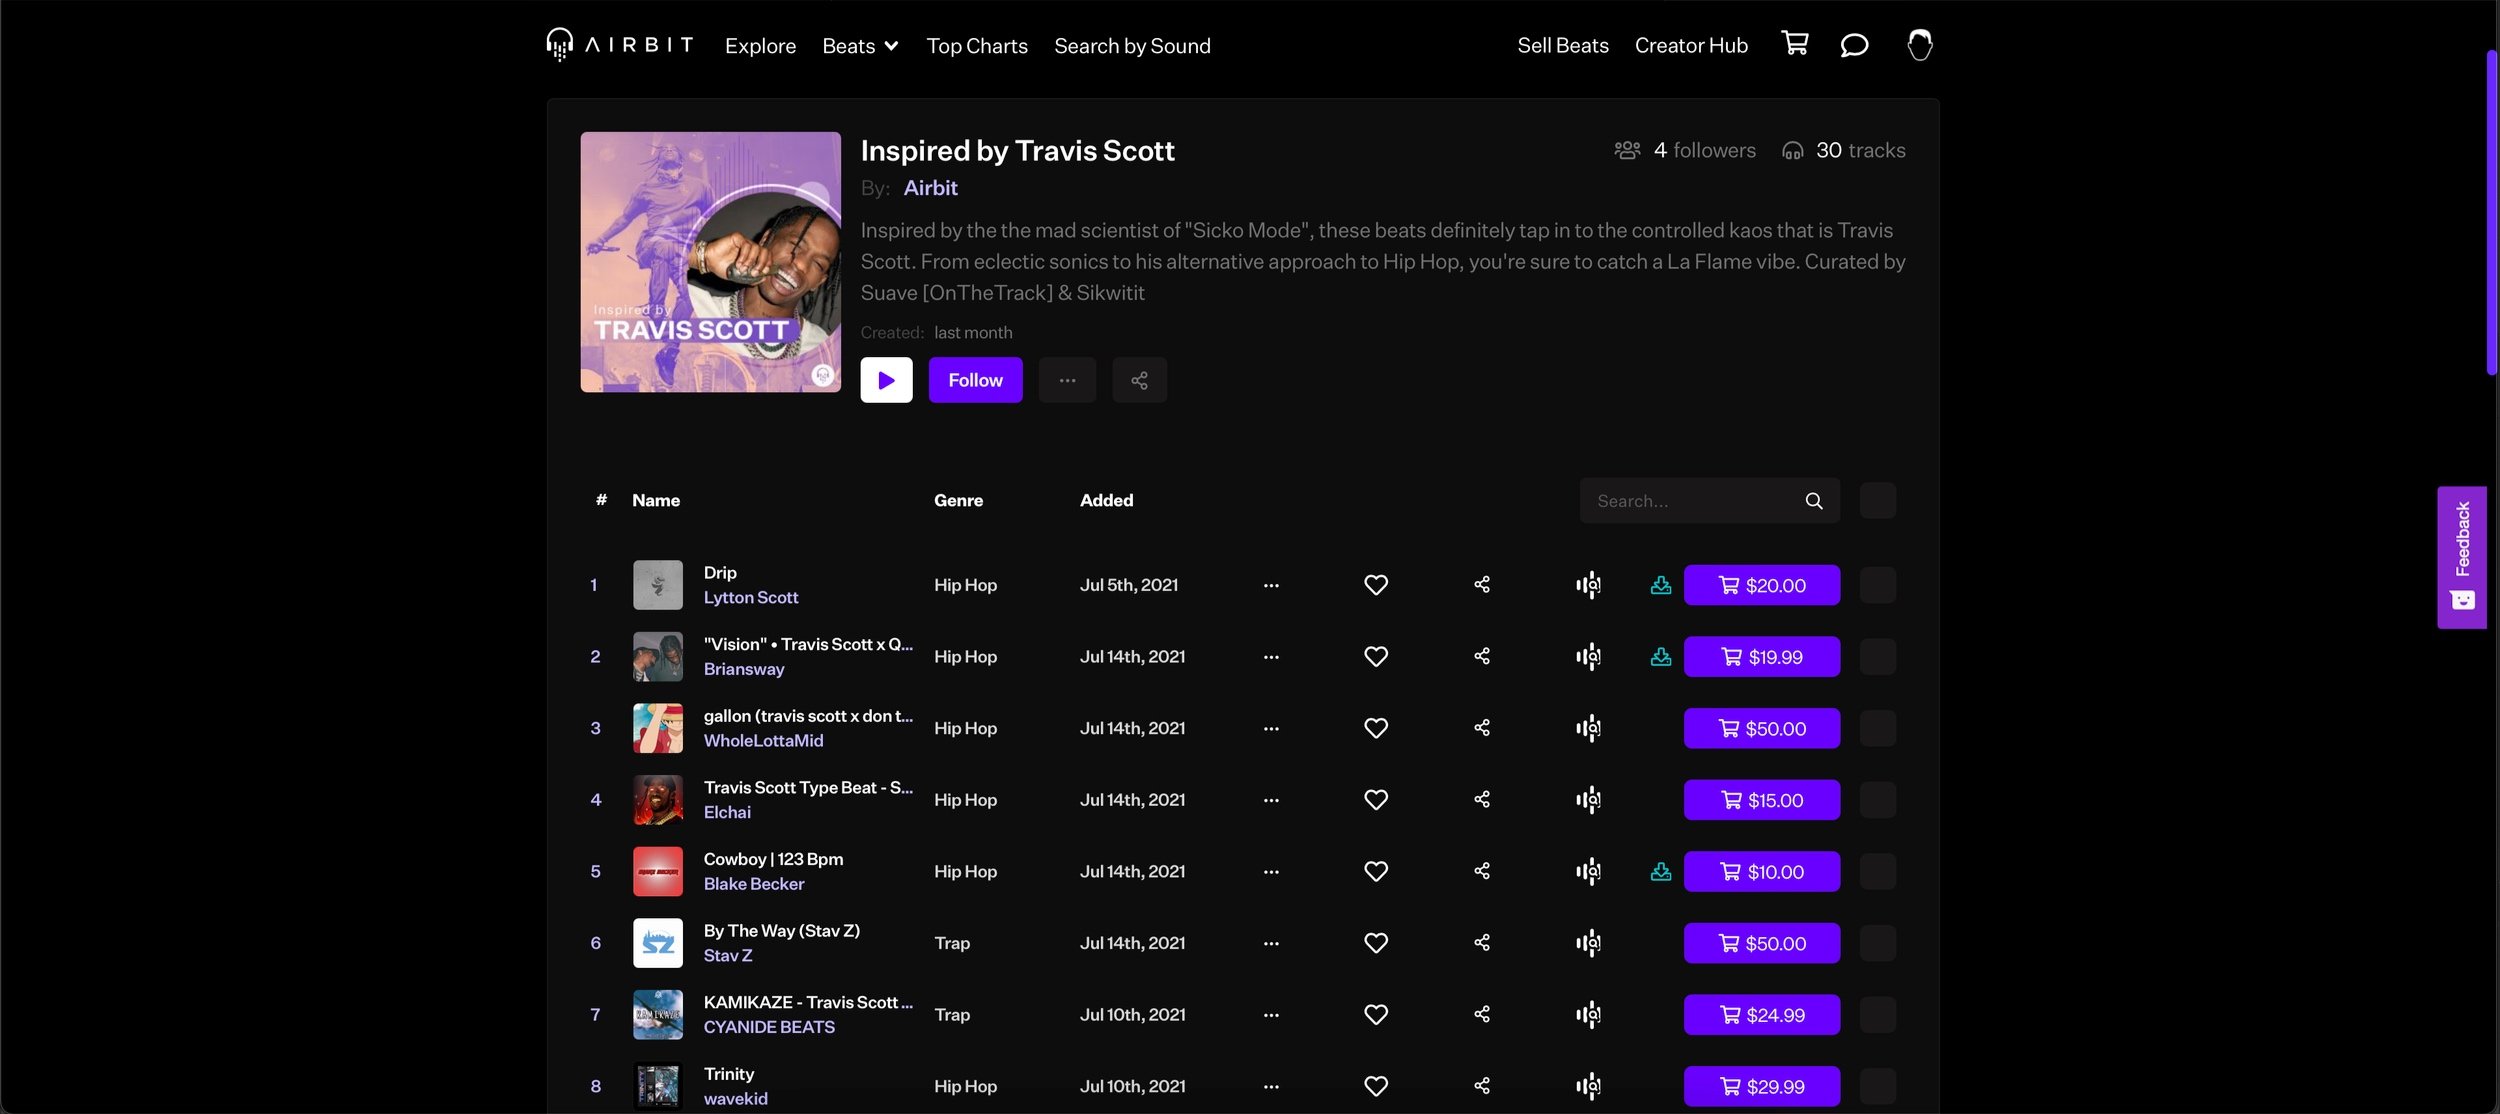Image resolution: width=2500 pixels, height=1114 pixels.
Task: Find similar sounds to KAMIKAZE track
Action: pyautogui.click(x=1588, y=1015)
